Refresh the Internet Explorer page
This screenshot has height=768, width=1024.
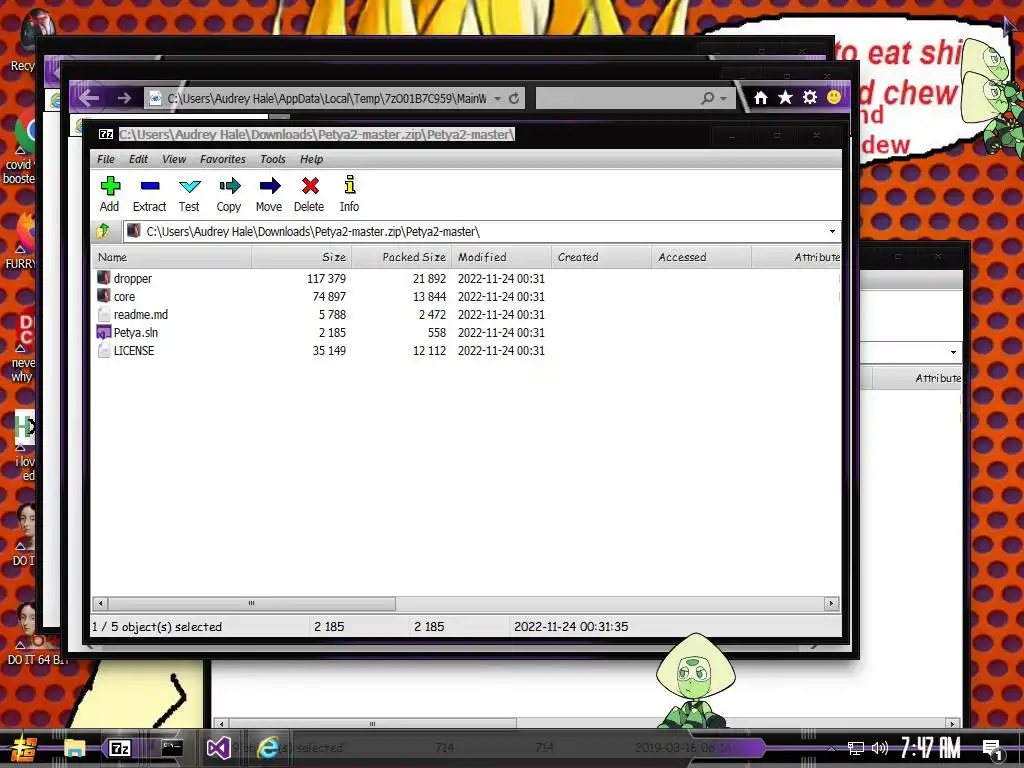[x=514, y=98]
